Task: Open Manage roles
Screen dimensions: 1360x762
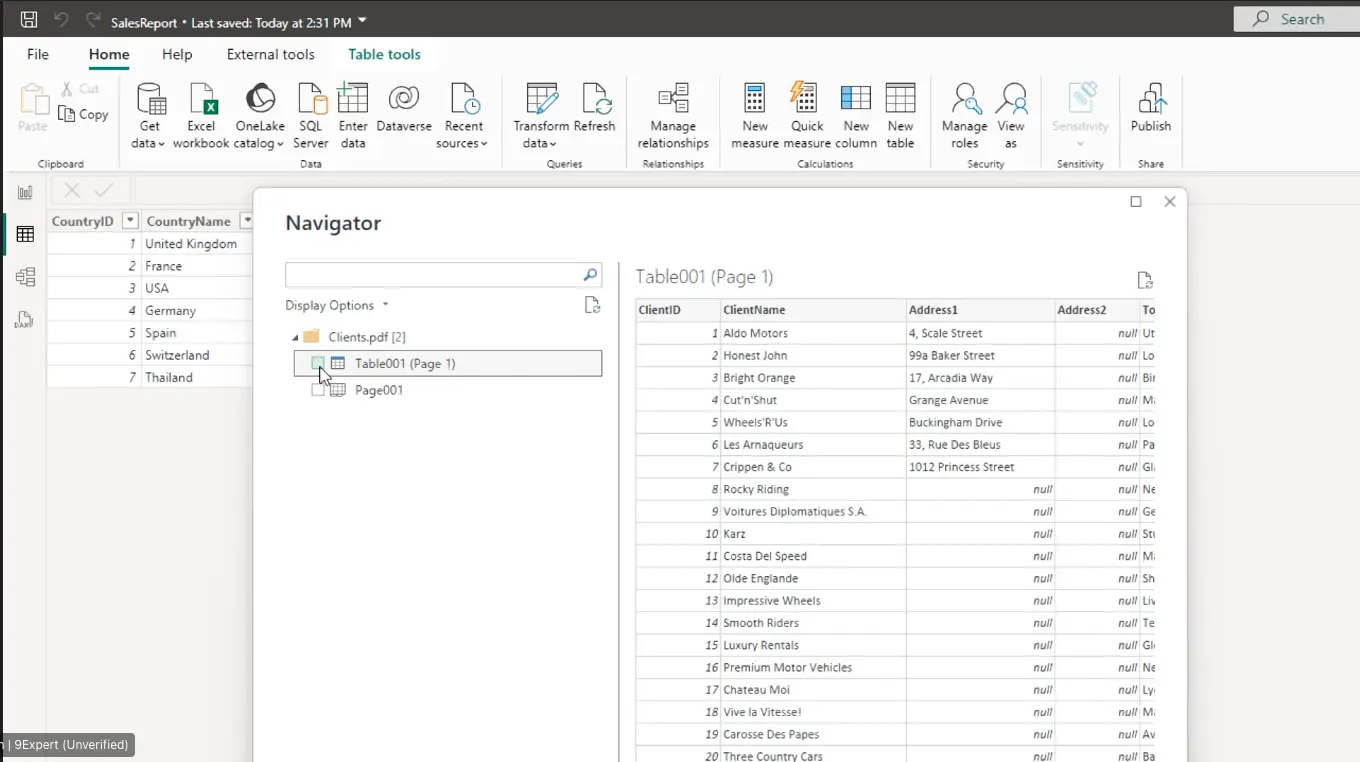Action: 965,116
